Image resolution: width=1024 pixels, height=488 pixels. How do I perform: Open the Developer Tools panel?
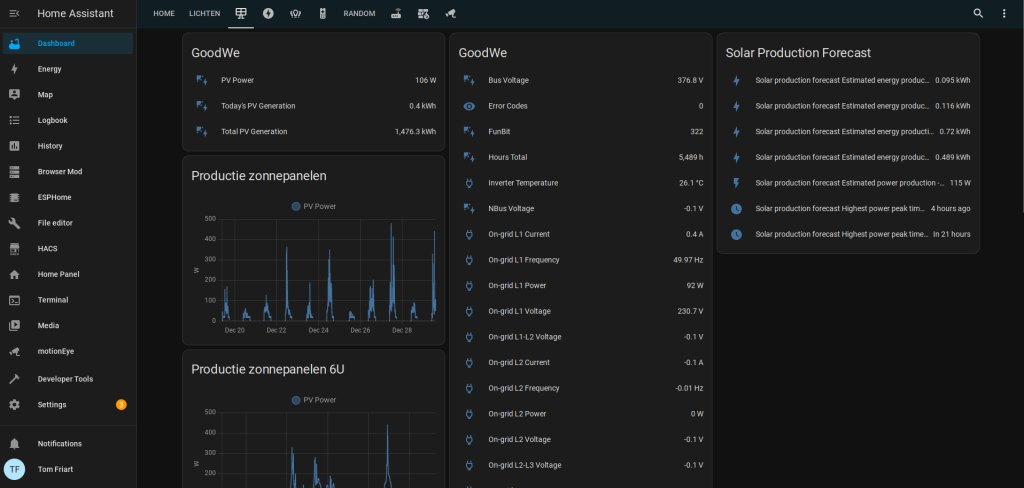tap(64, 379)
